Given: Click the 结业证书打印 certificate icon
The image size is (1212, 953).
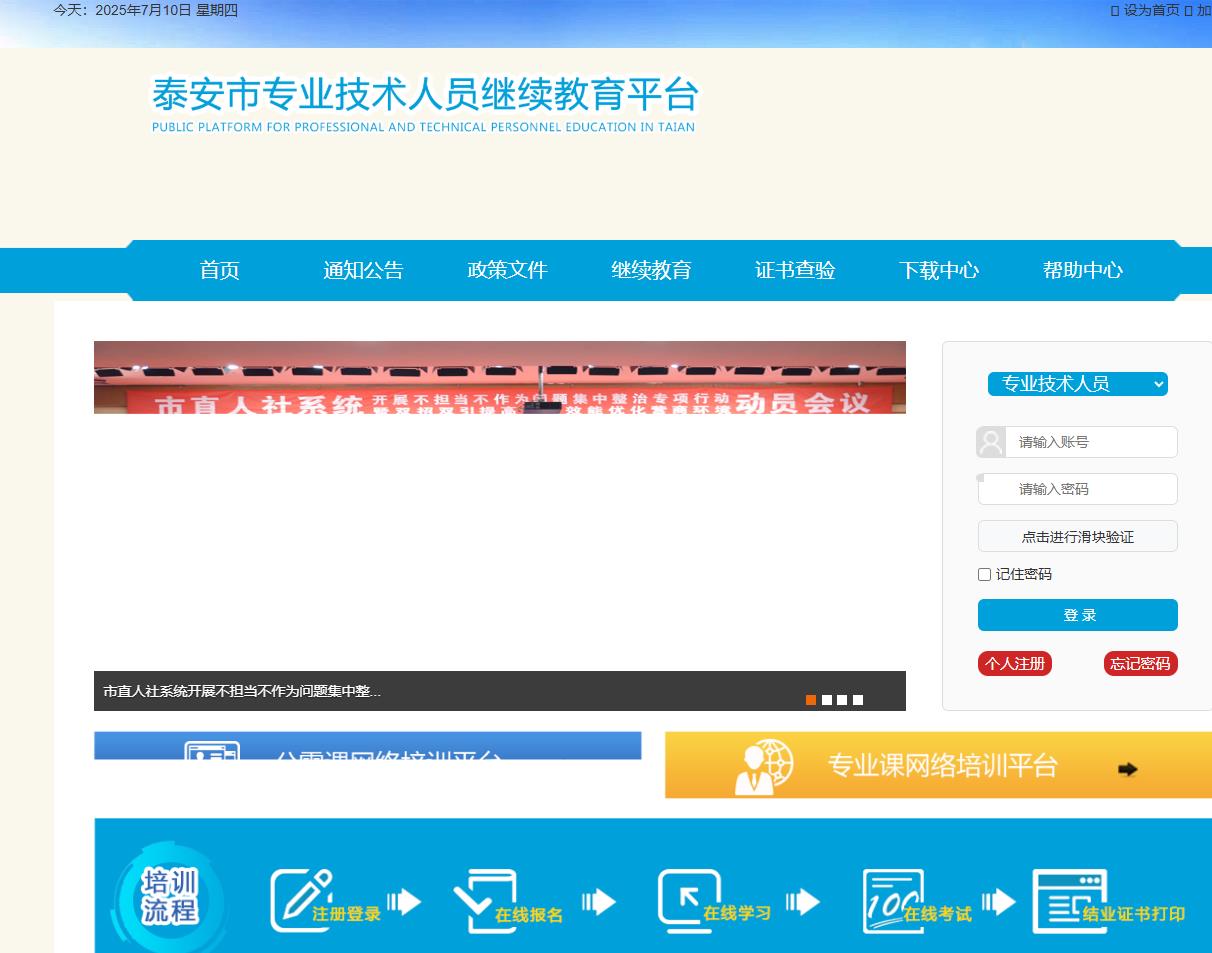Looking at the screenshot, I should coord(1068,900).
